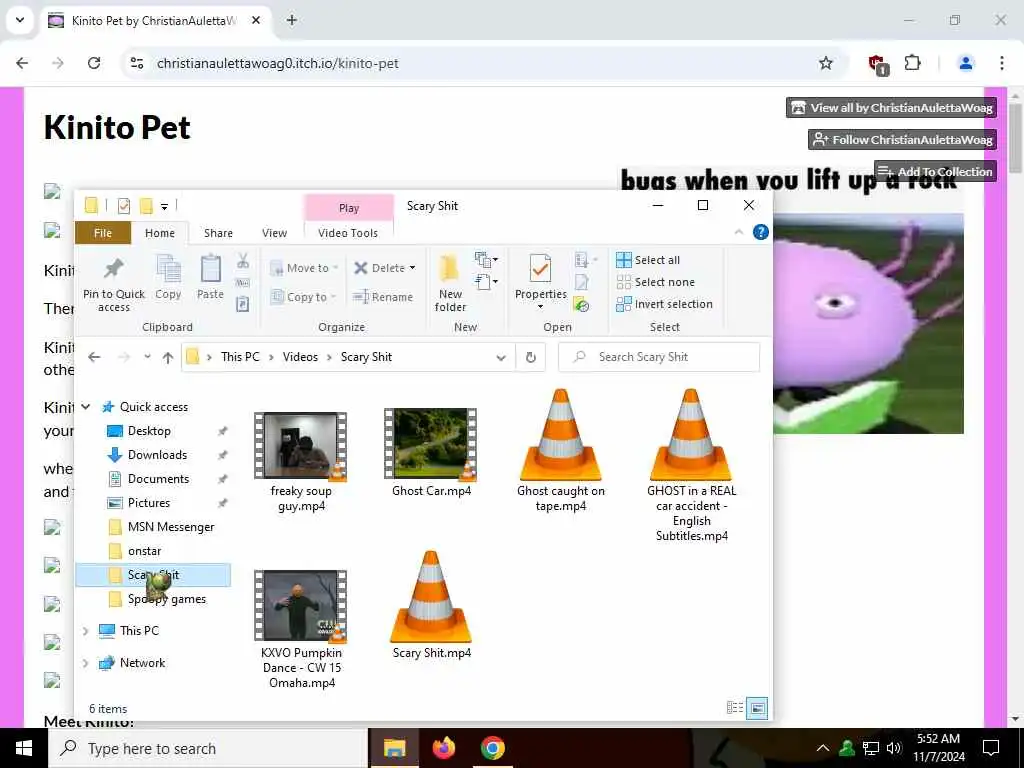
Task: Open Recent locations dropdown arrow
Action: (x=148, y=357)
